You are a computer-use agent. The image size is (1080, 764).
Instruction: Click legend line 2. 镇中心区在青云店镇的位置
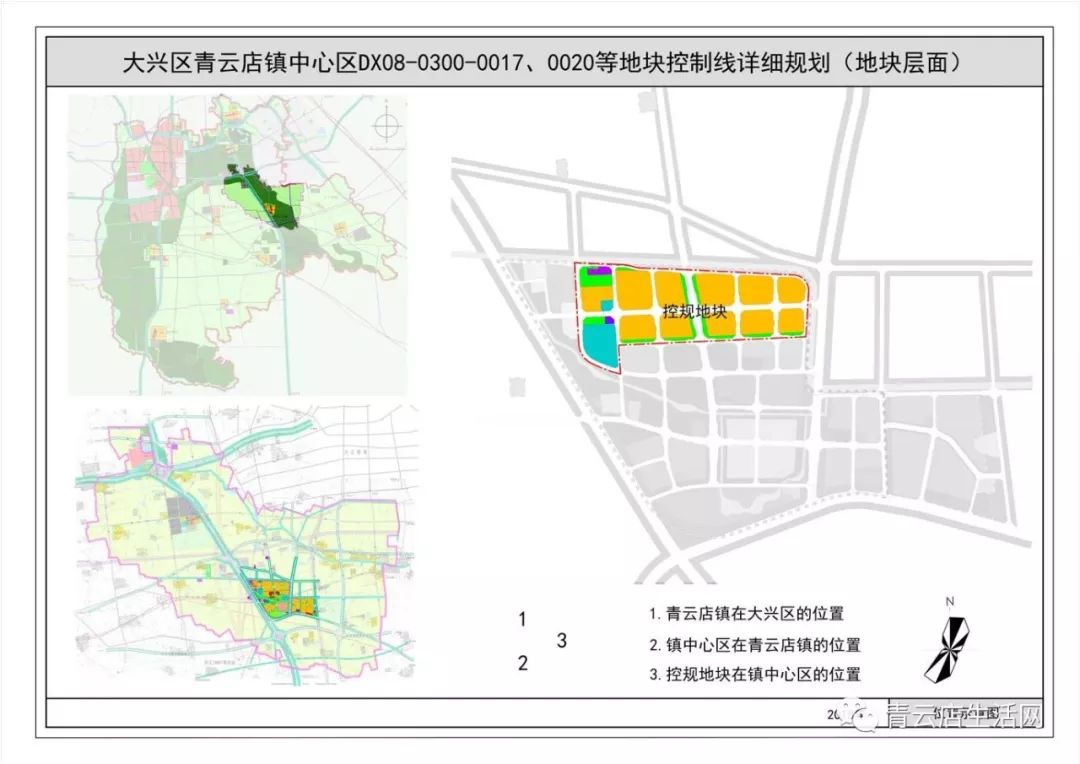click(755, 645)
